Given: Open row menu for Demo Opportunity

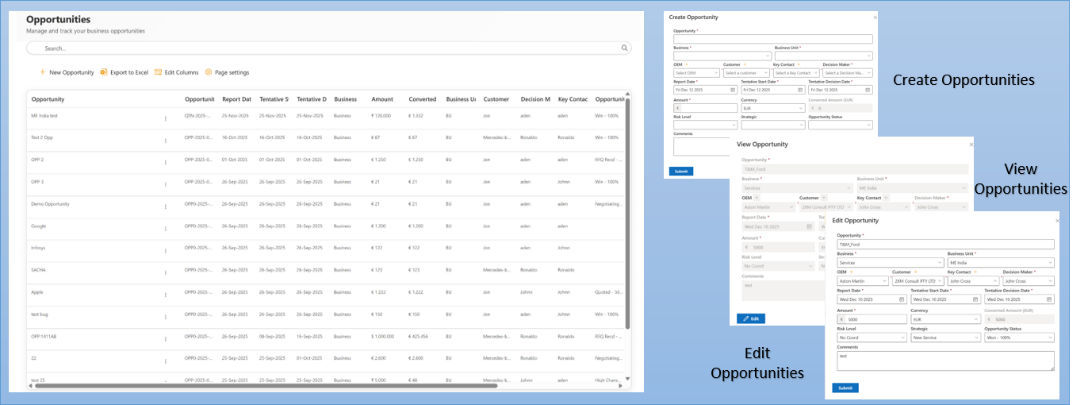Looking at the screenshot, I should click(166, 204).
